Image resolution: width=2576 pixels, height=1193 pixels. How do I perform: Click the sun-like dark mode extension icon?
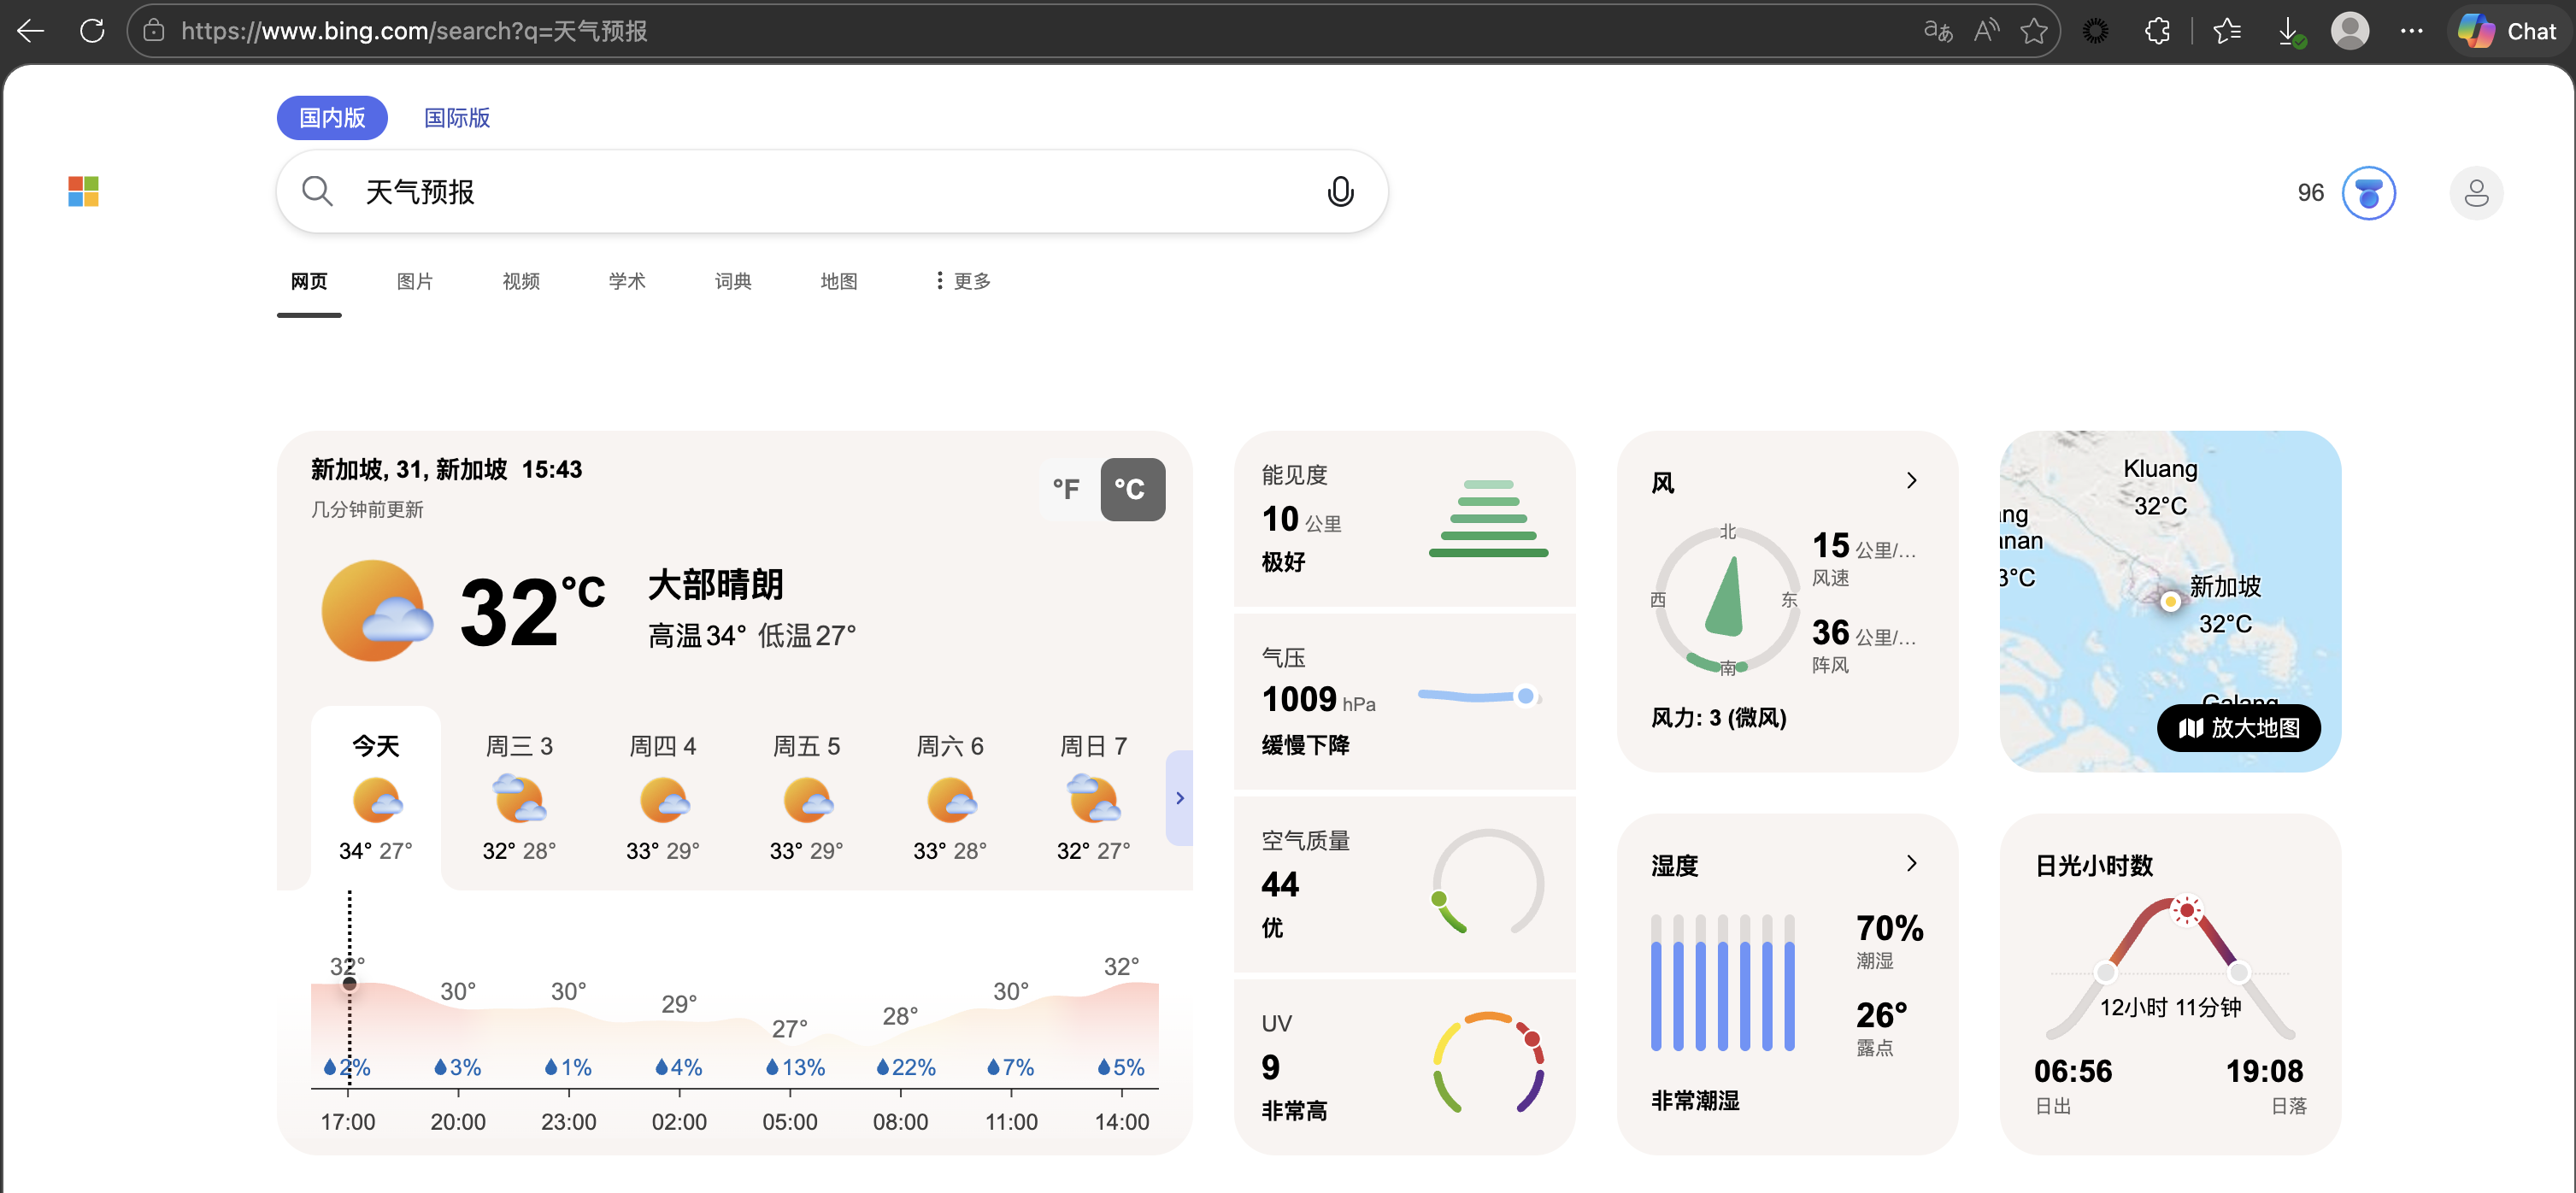pyautogui.click(x=2095, y=31)
